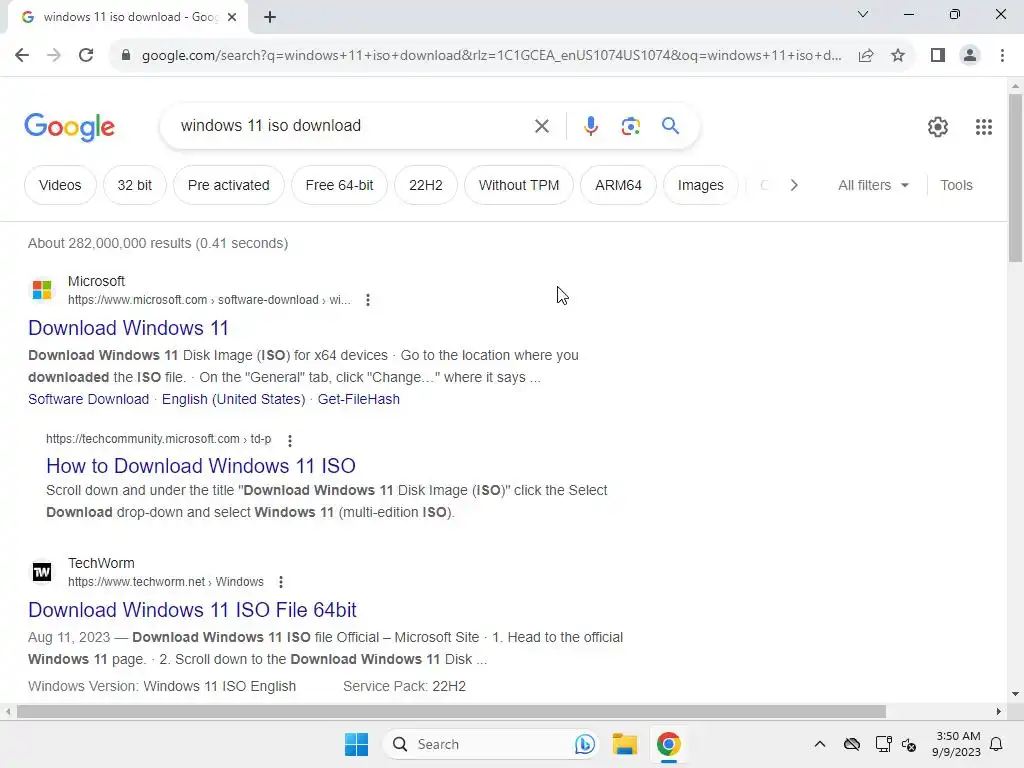Open Google quick settings gear

938,127
